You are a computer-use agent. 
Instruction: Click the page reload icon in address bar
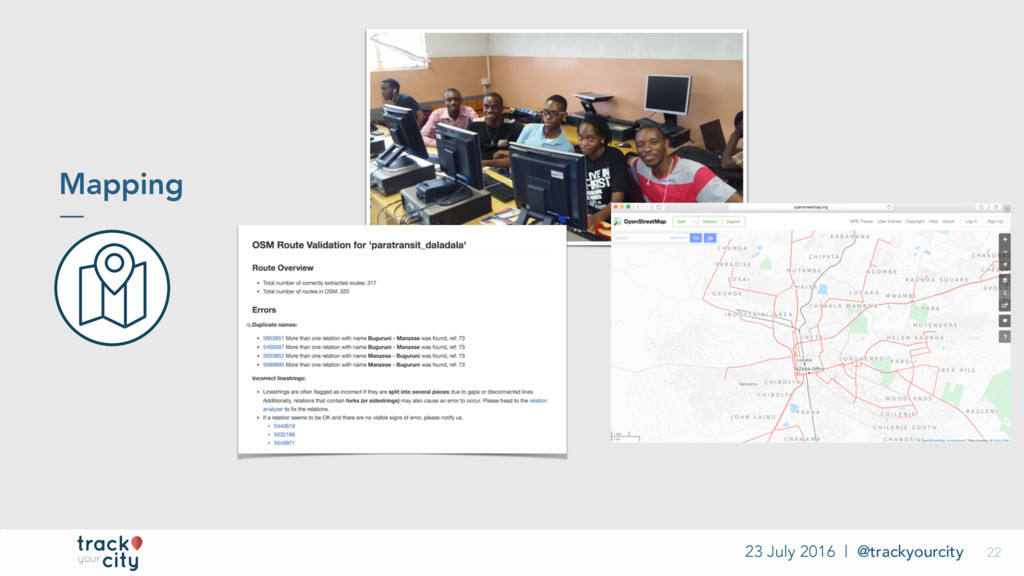(x=889, y=207)
